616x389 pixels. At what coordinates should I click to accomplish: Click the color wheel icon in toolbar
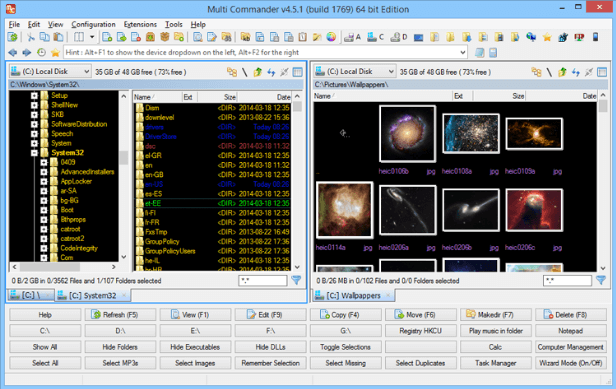tap(331, 37)
